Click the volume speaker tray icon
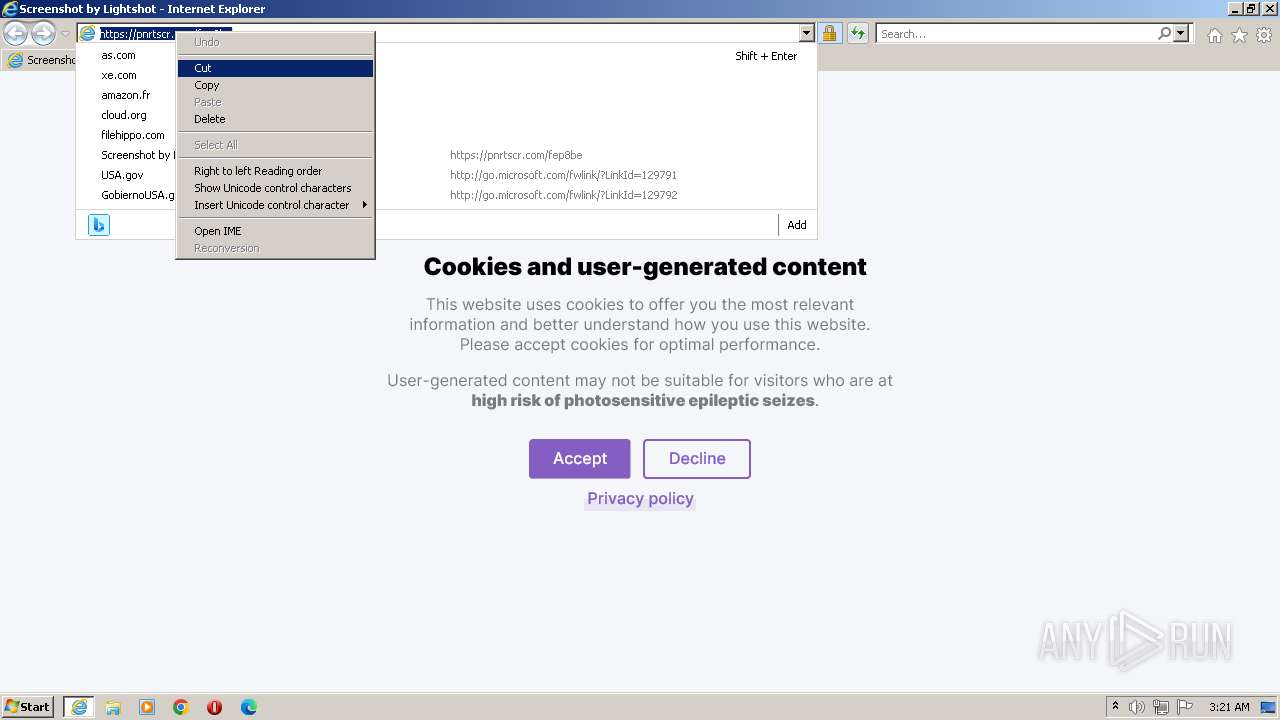The height and width of the screenshot is (720, 1280). tap(1137, 707)
